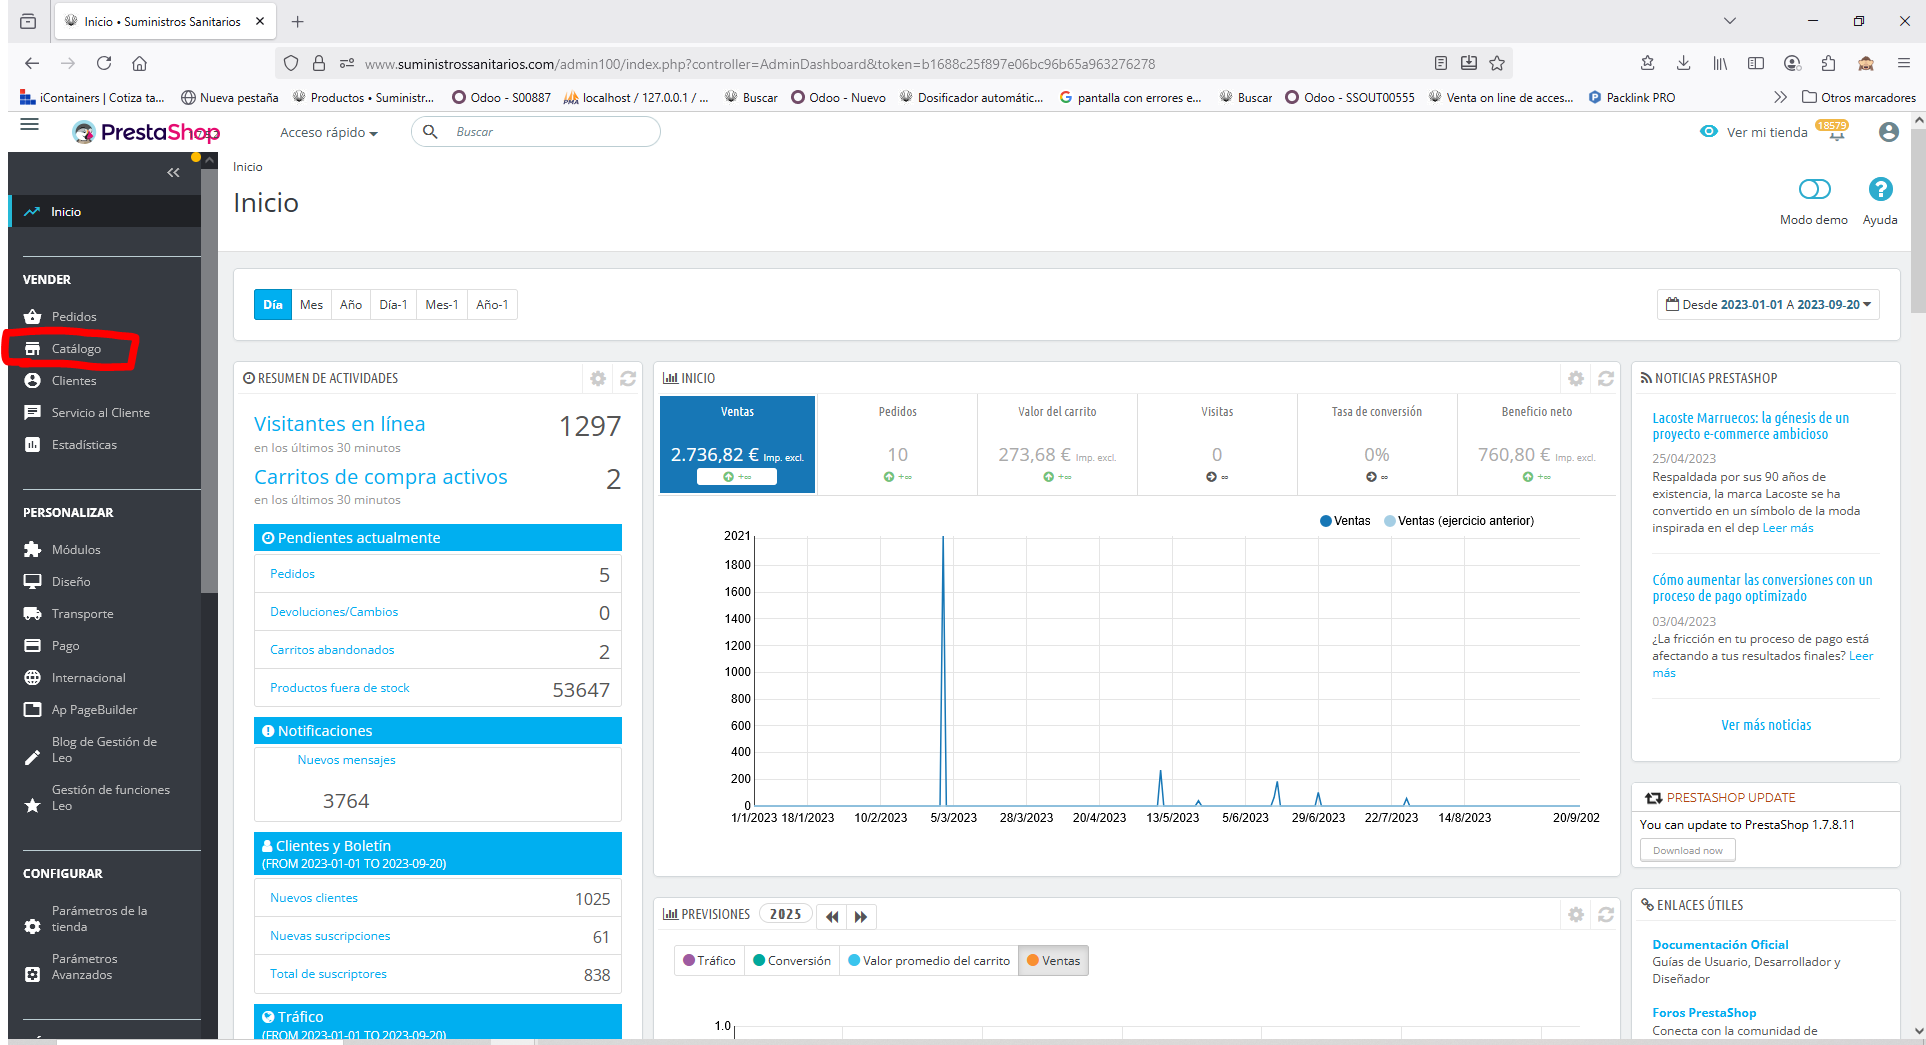Click the hamburger menu beside PrestaShop logo
This screenshot has width=1926, height=1045.
pyautogui.click(x=30, y=125)
